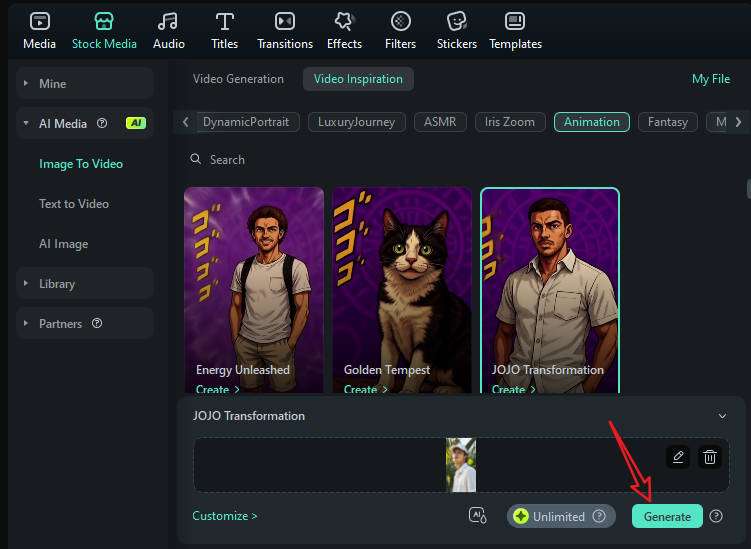
Task: Select the LuxuryJourney category chip
Action: coord(357,122)
